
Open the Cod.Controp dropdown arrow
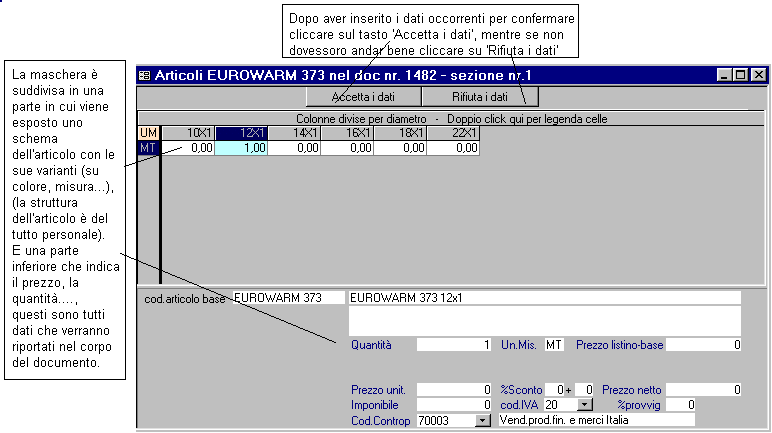pyautogui.click(x=483, y=421)
